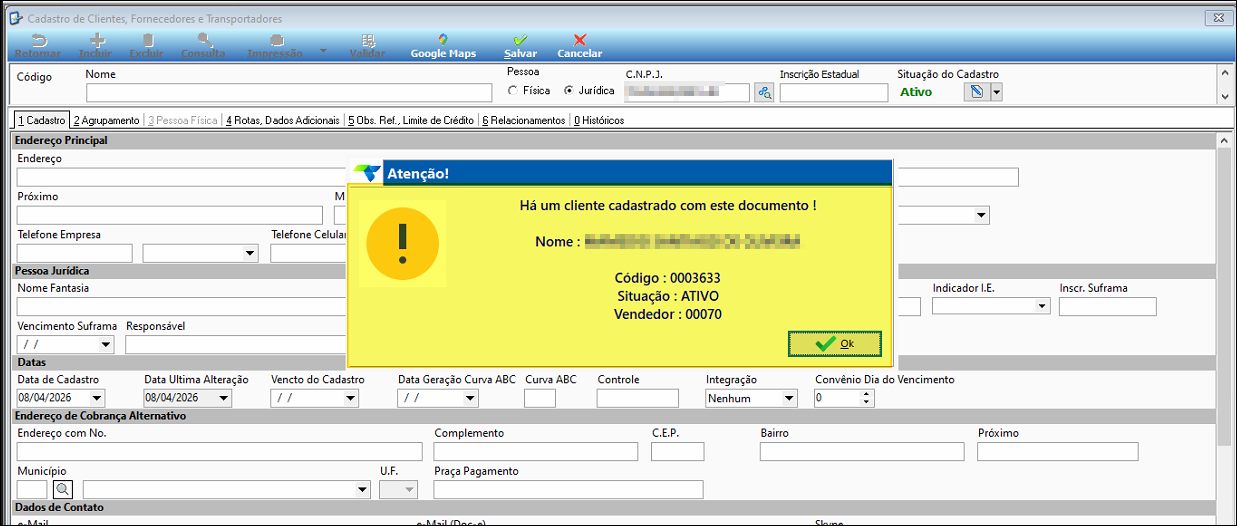This screenshot has width=1237, height=526.
Task: Increase the Convênio Dia do Vencimento spinner
Action: (x=866, y=393)
